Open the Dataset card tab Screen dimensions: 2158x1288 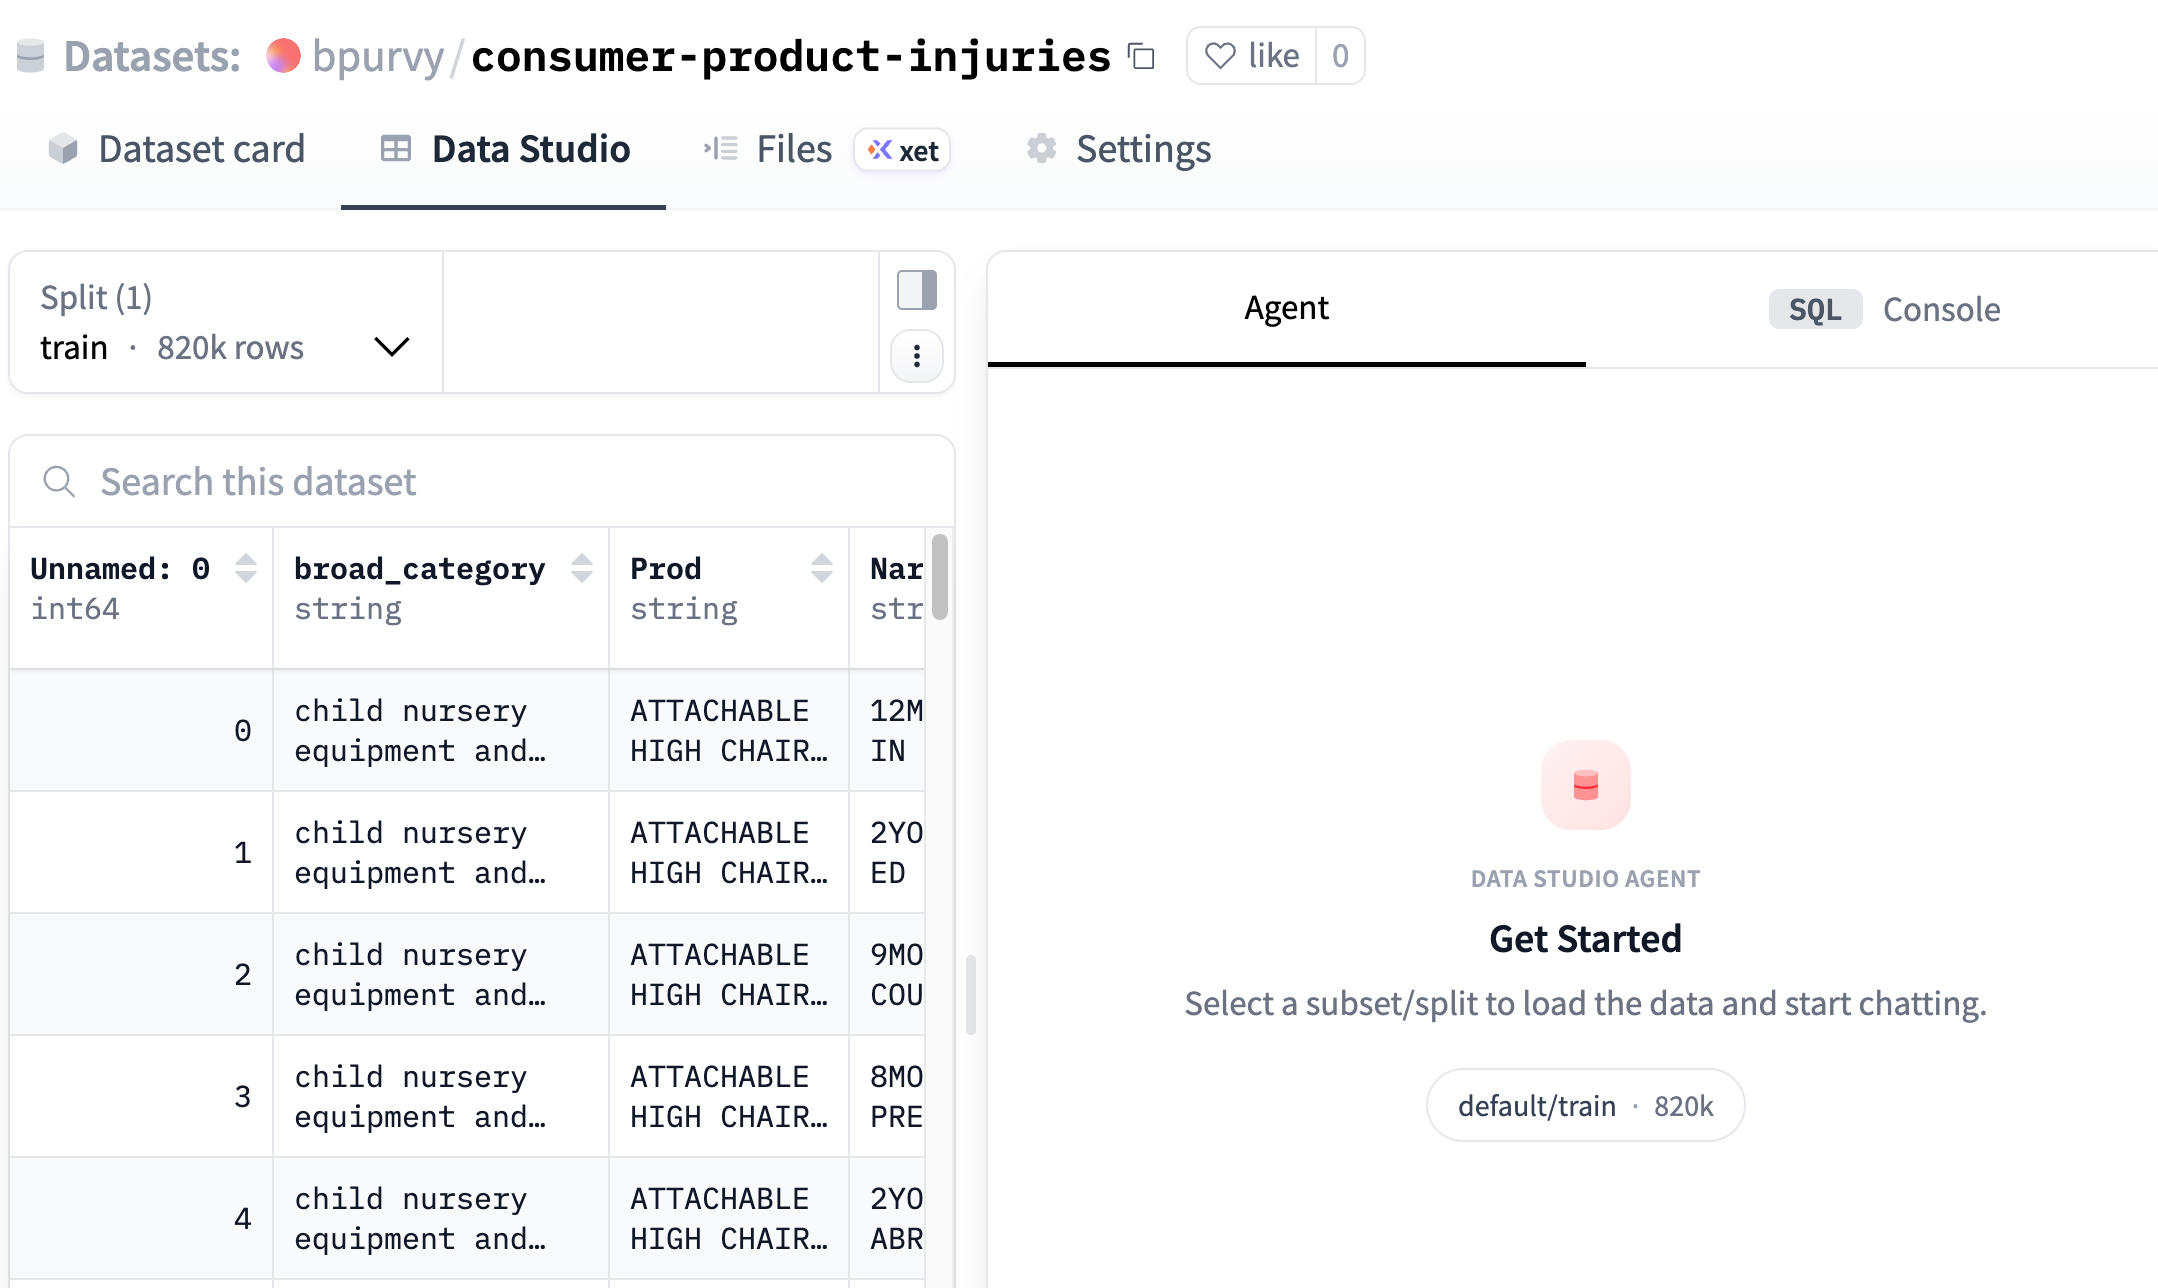pos(176,149)
